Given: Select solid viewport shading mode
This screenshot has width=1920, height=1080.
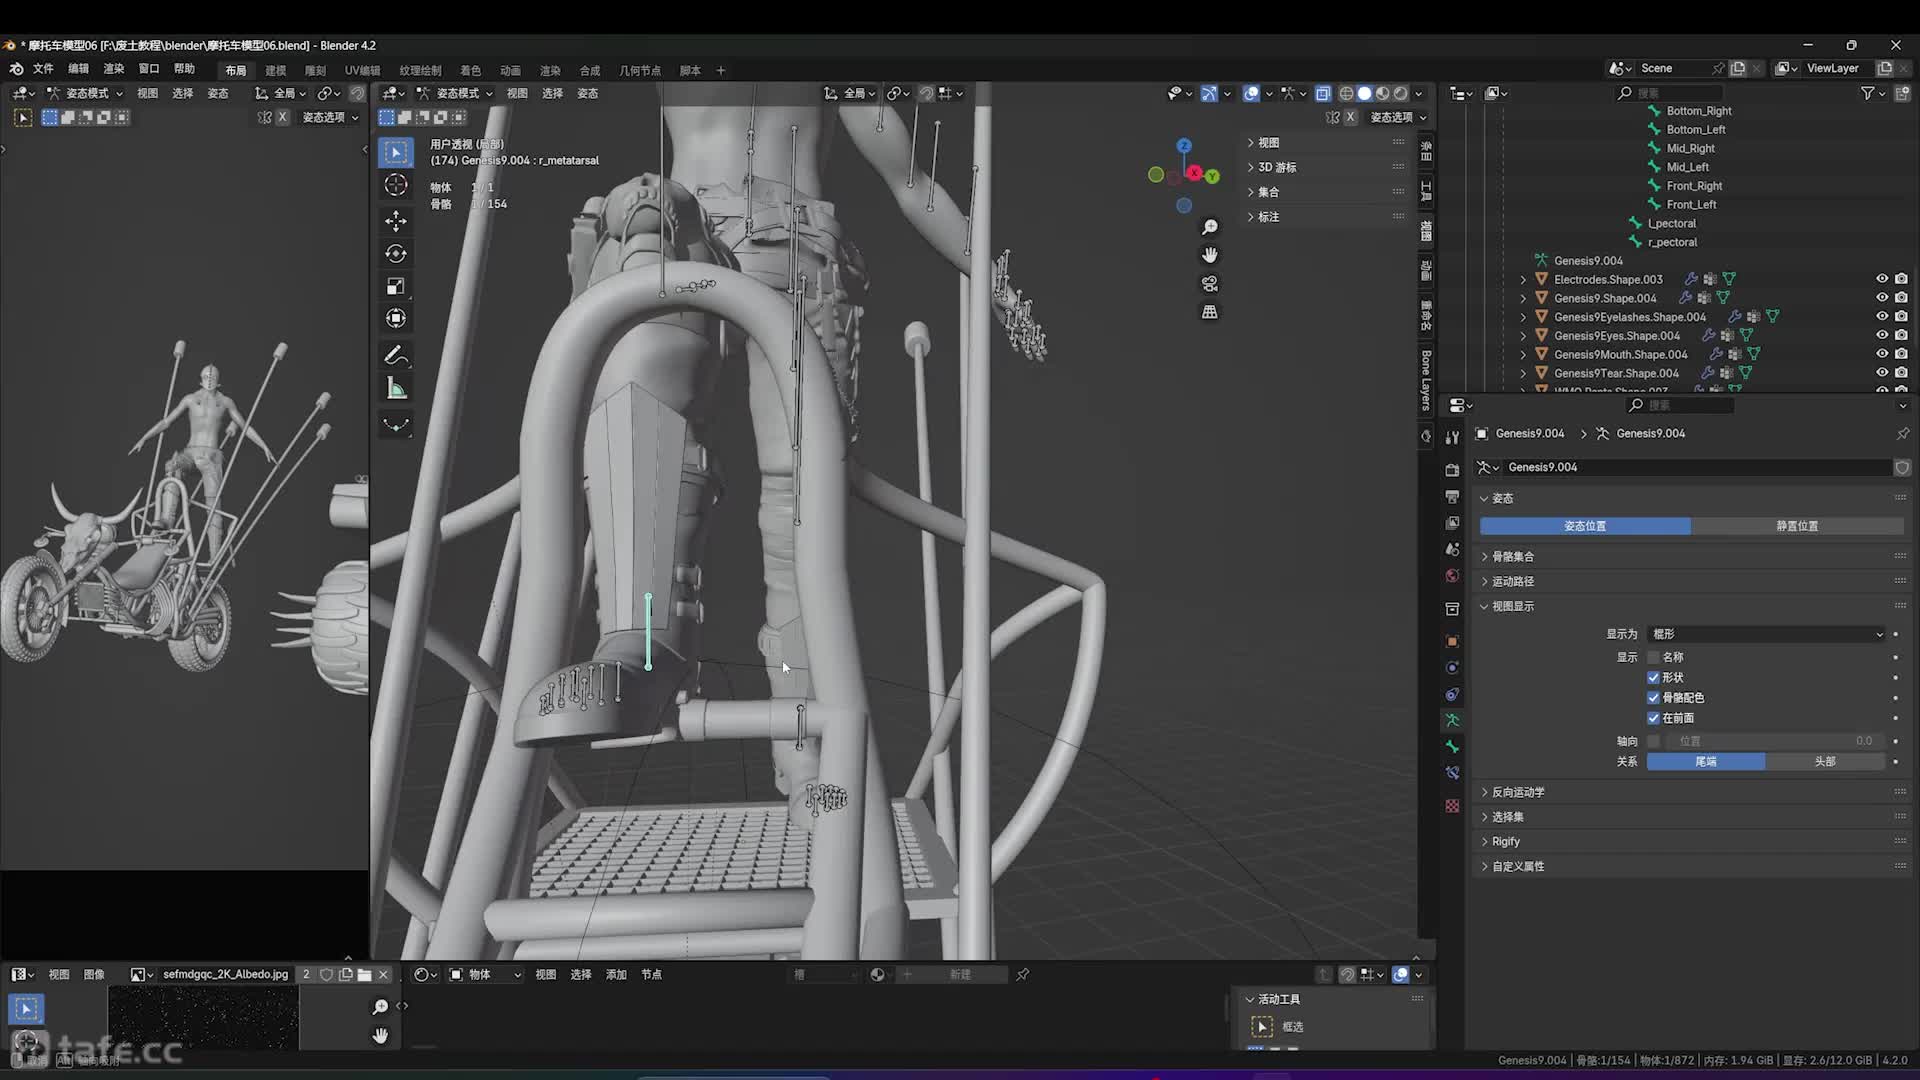Looking at the screenshot, I should [1364, 93].
